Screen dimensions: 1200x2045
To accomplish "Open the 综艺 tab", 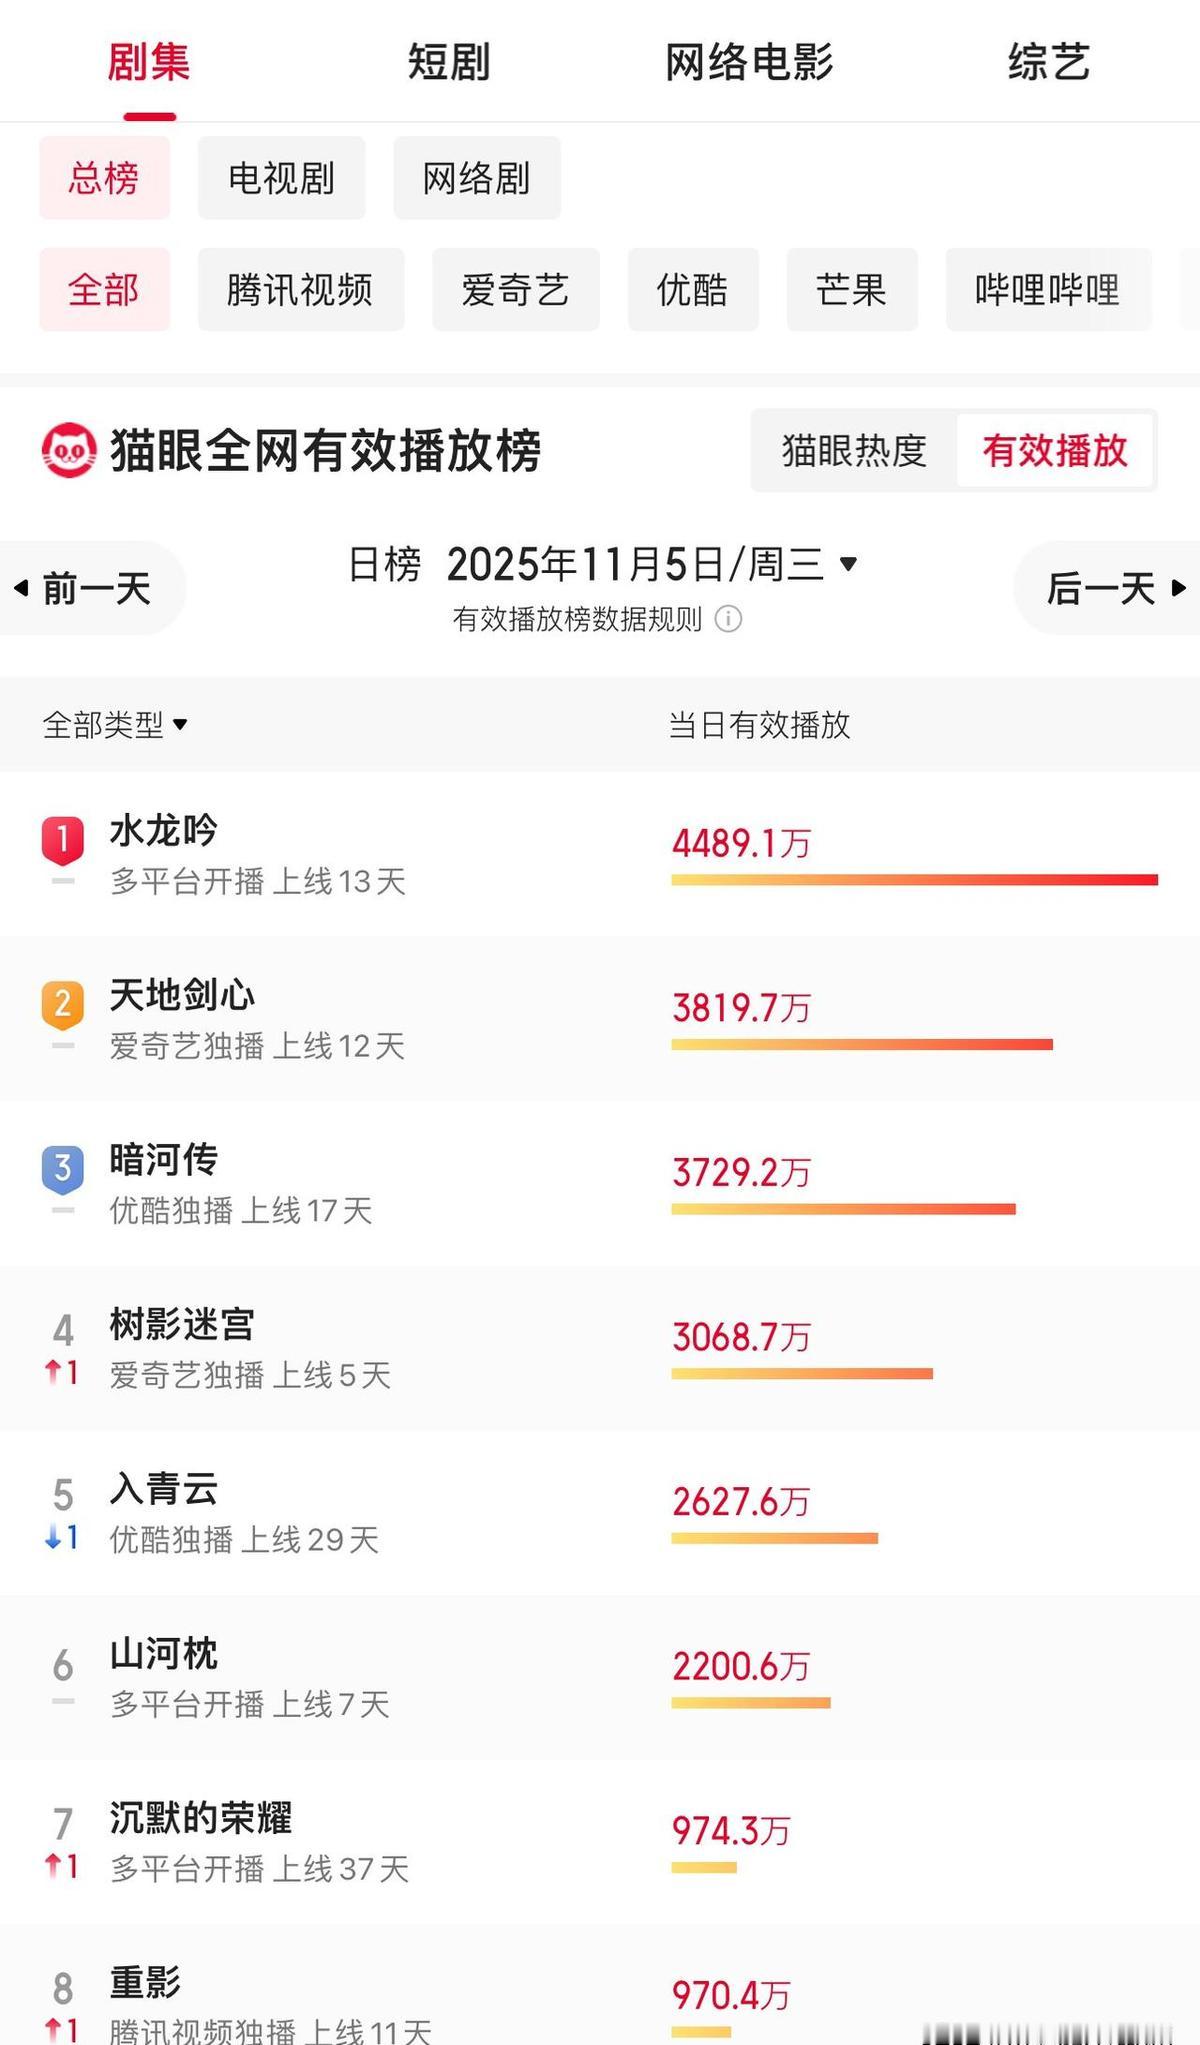I will coord(1048,62).
